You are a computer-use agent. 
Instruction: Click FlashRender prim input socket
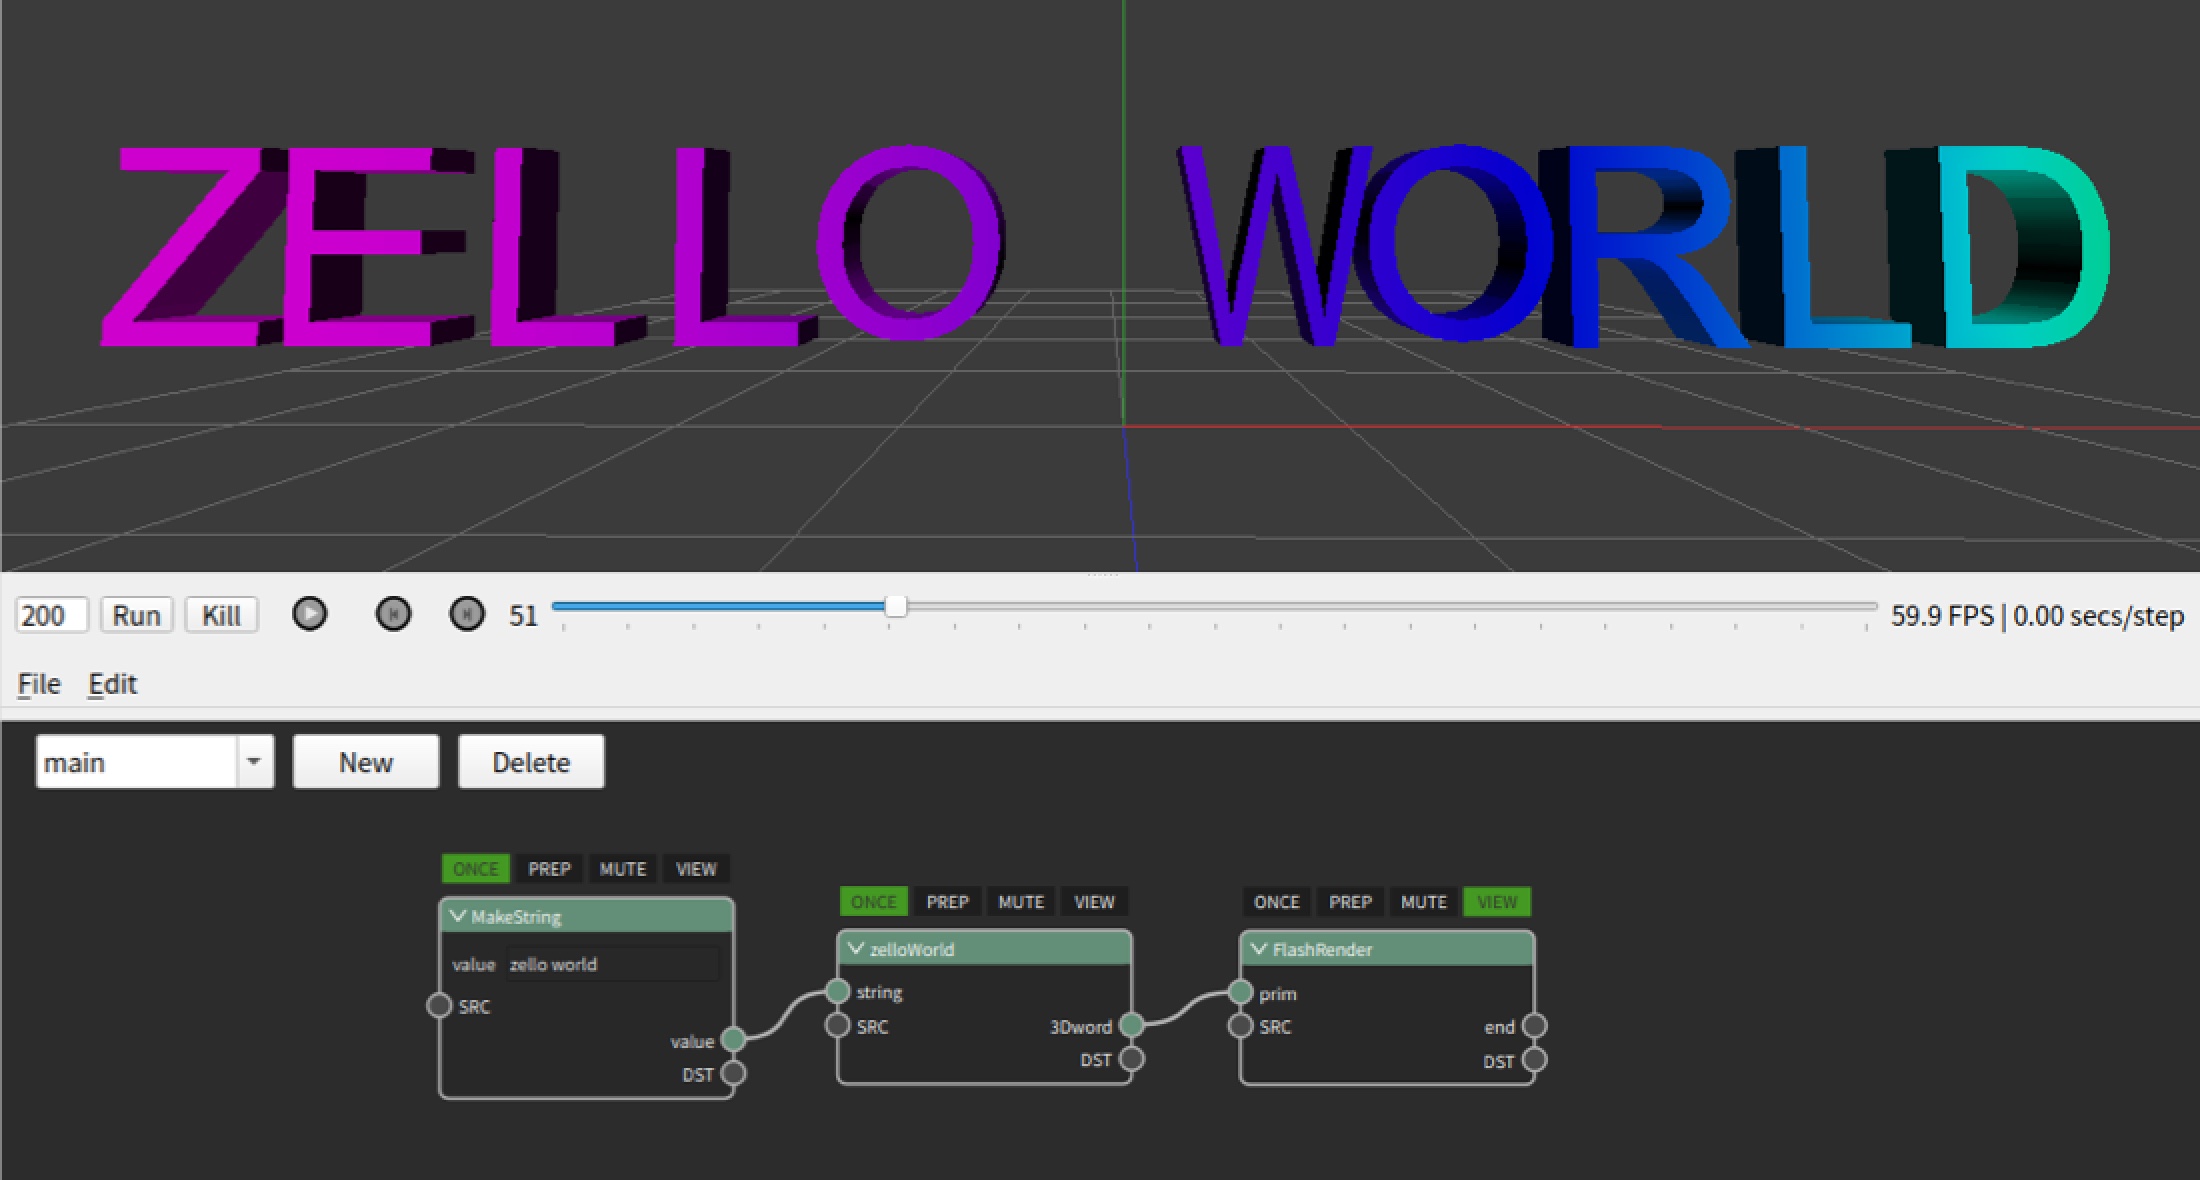click(1240, 992)
